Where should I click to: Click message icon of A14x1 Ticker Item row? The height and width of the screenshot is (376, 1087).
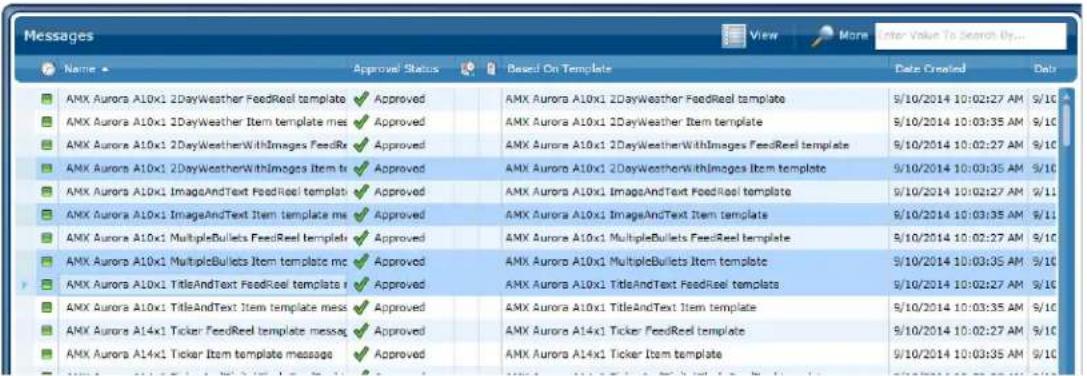[47, 354]
